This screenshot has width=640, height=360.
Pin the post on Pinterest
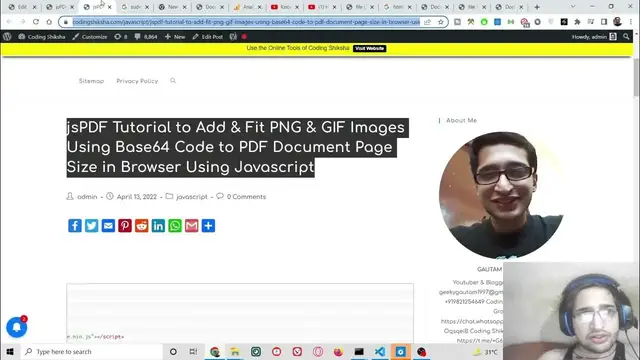point(125,226)
